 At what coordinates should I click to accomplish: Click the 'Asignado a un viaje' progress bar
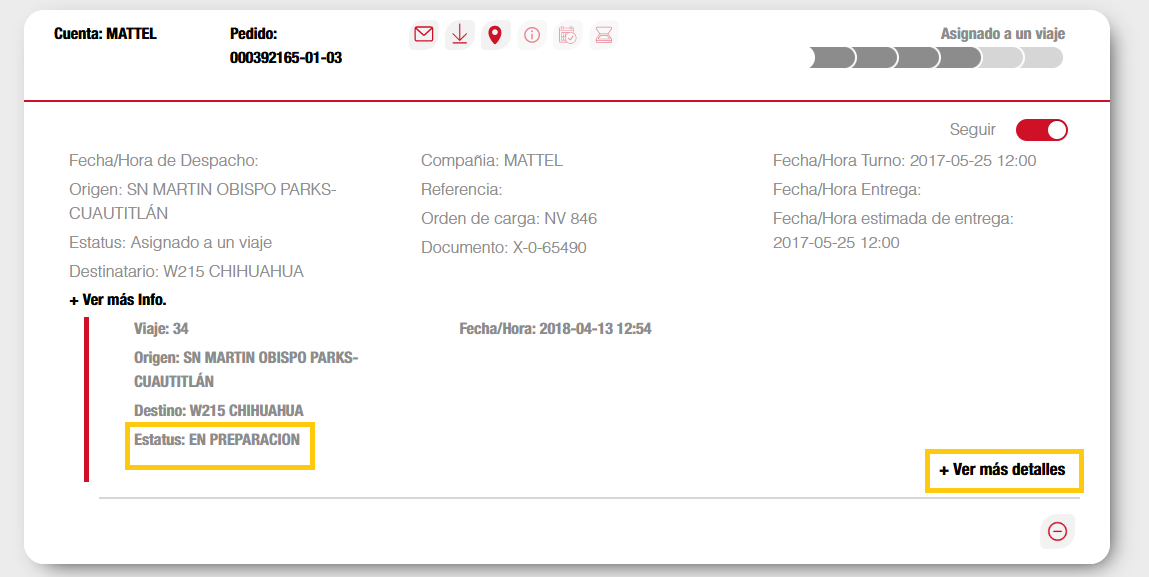click(935, 58)
